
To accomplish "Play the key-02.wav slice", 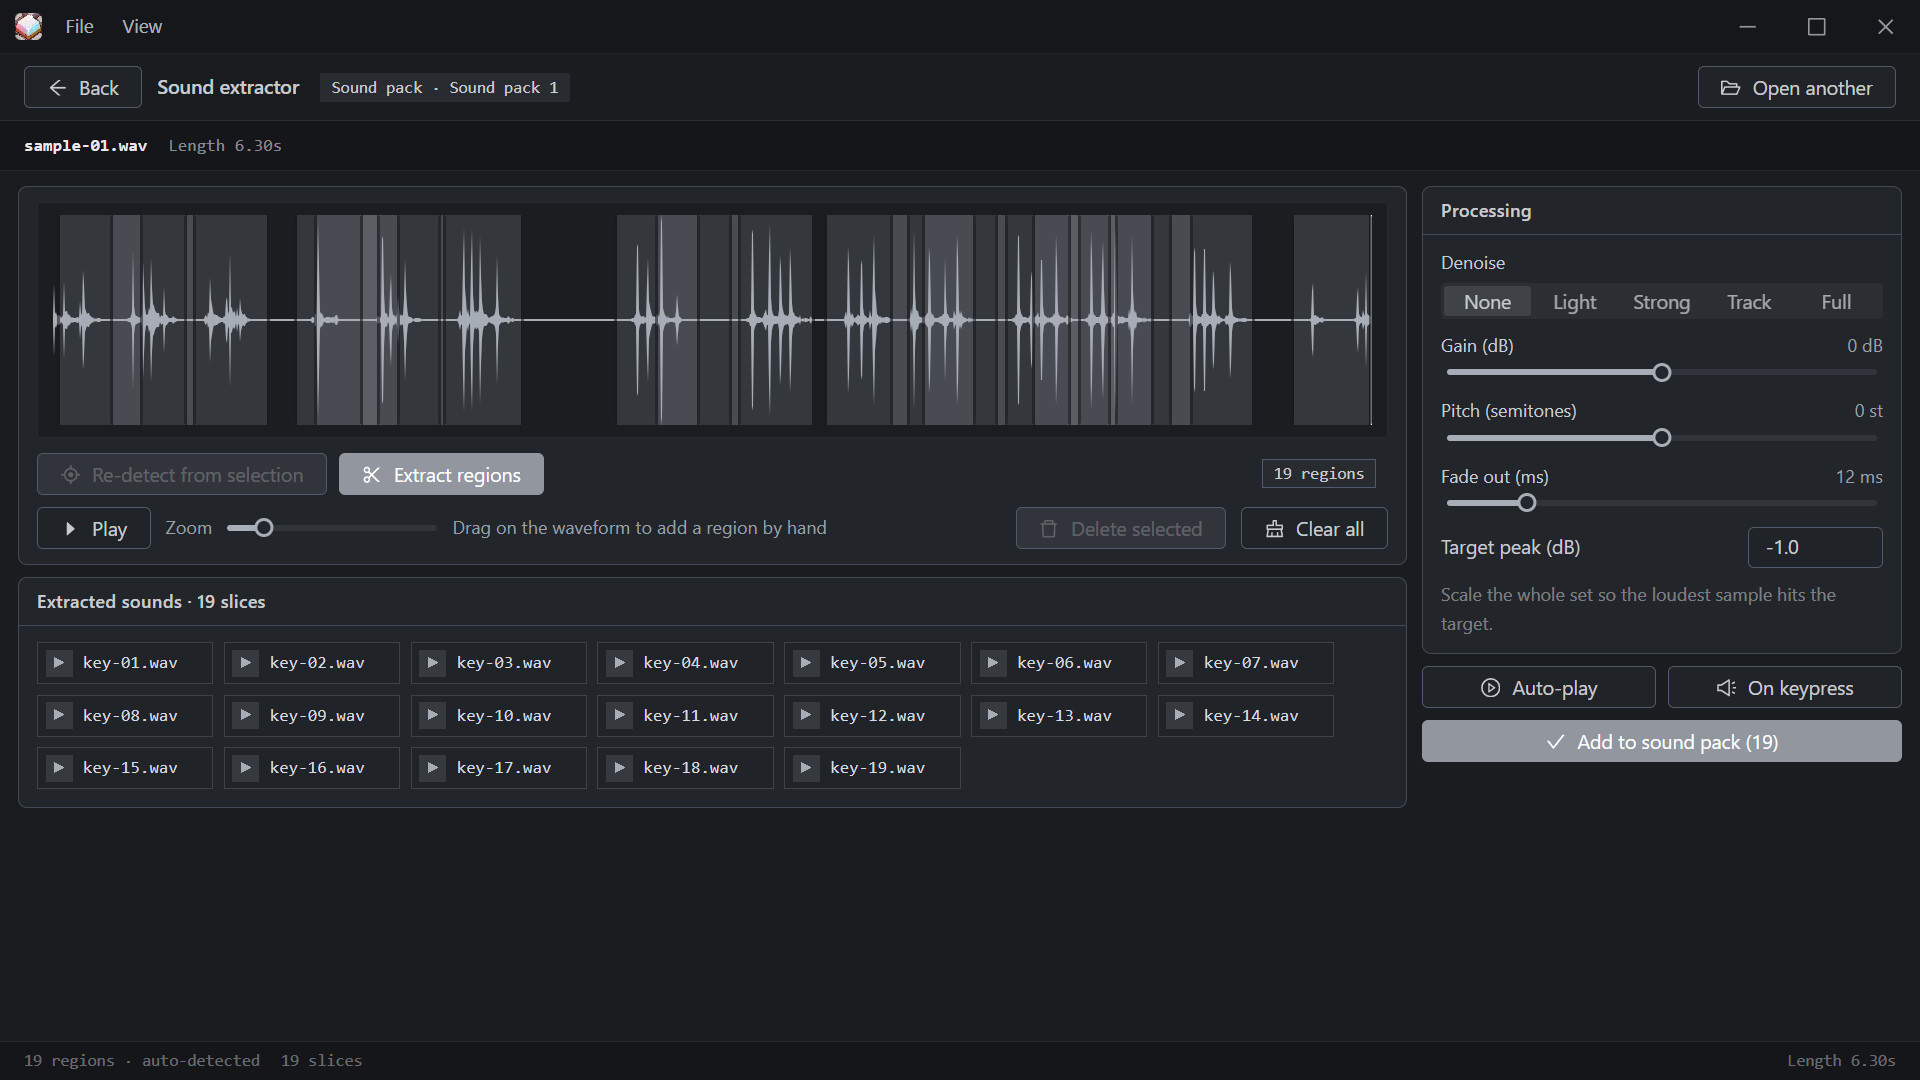I will (246, 663).
